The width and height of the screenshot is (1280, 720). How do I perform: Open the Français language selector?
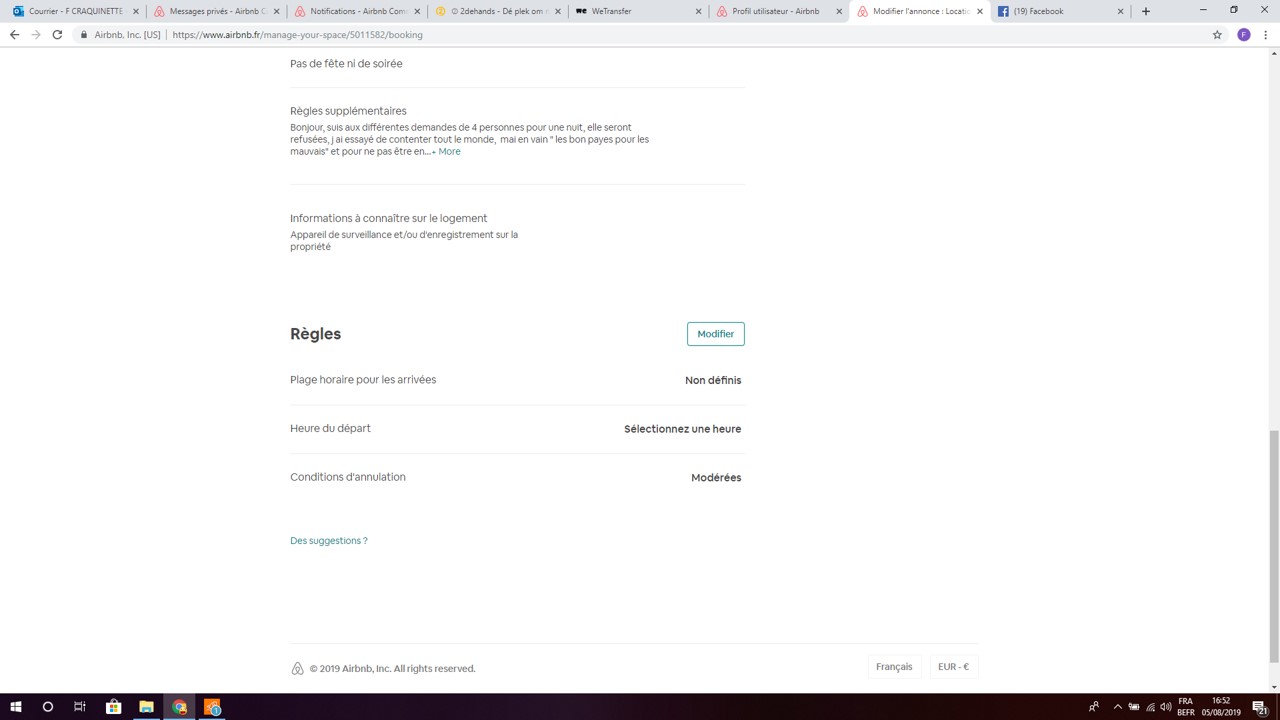pyautogui.click(x=893, y=666)
